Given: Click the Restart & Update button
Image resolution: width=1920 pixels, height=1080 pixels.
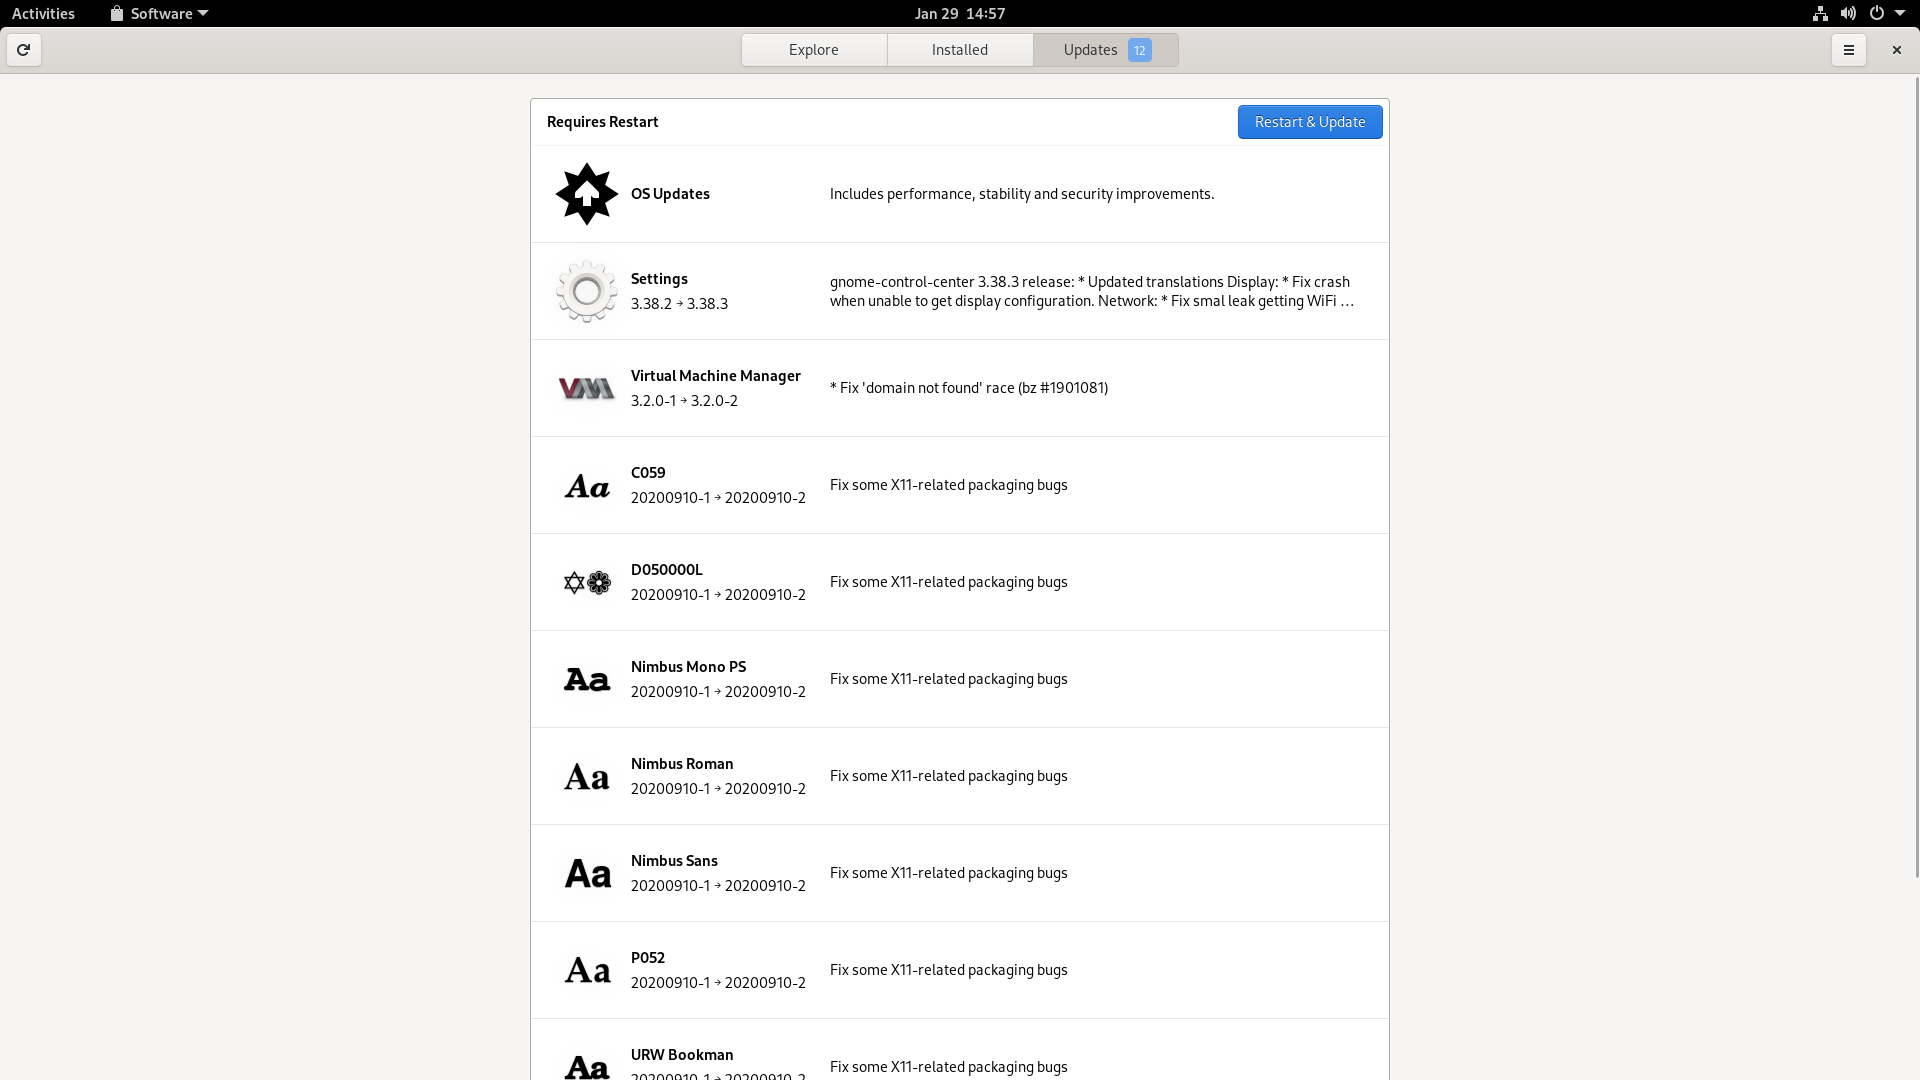Looking at the screenshot, I should (x=1309, y=121).
